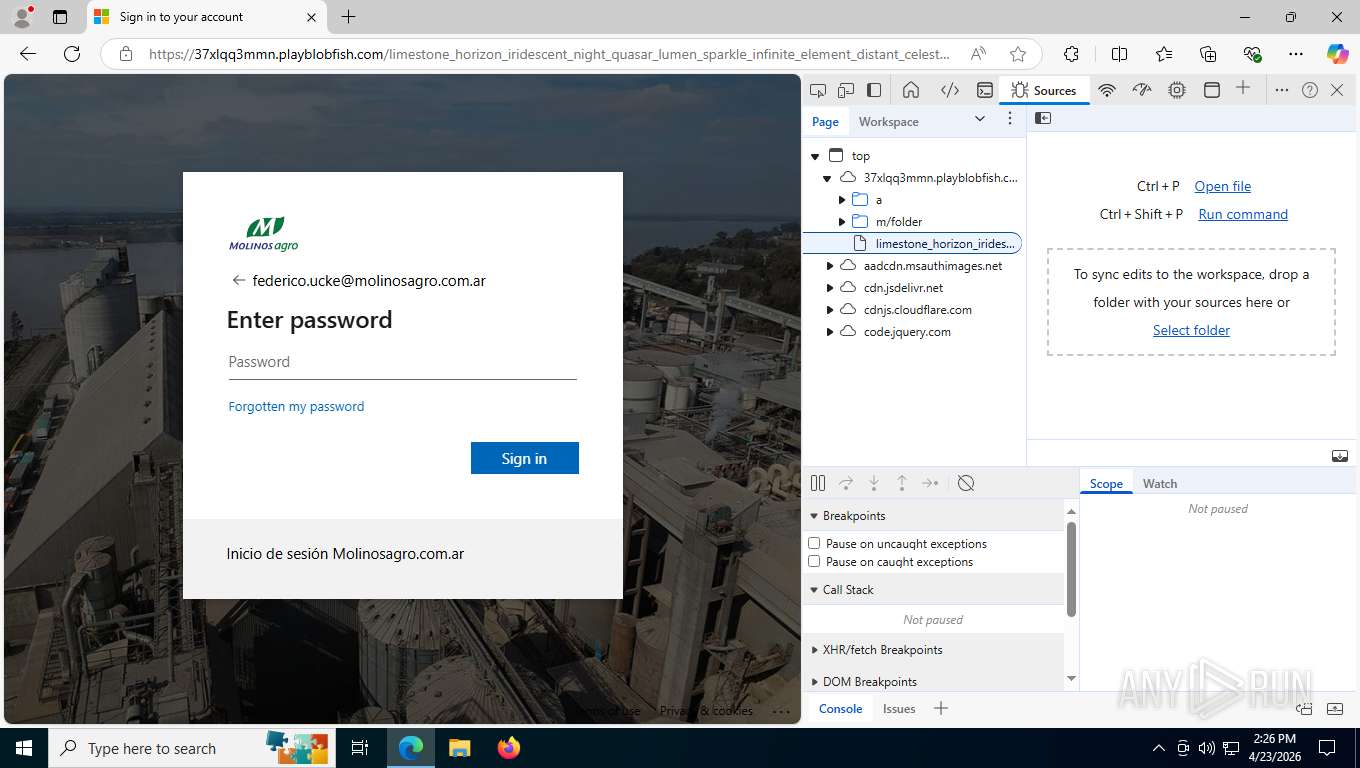Viewport: 1360px width, 768px height.
Task: Refresh the browser page
Action: pos(72,54)
